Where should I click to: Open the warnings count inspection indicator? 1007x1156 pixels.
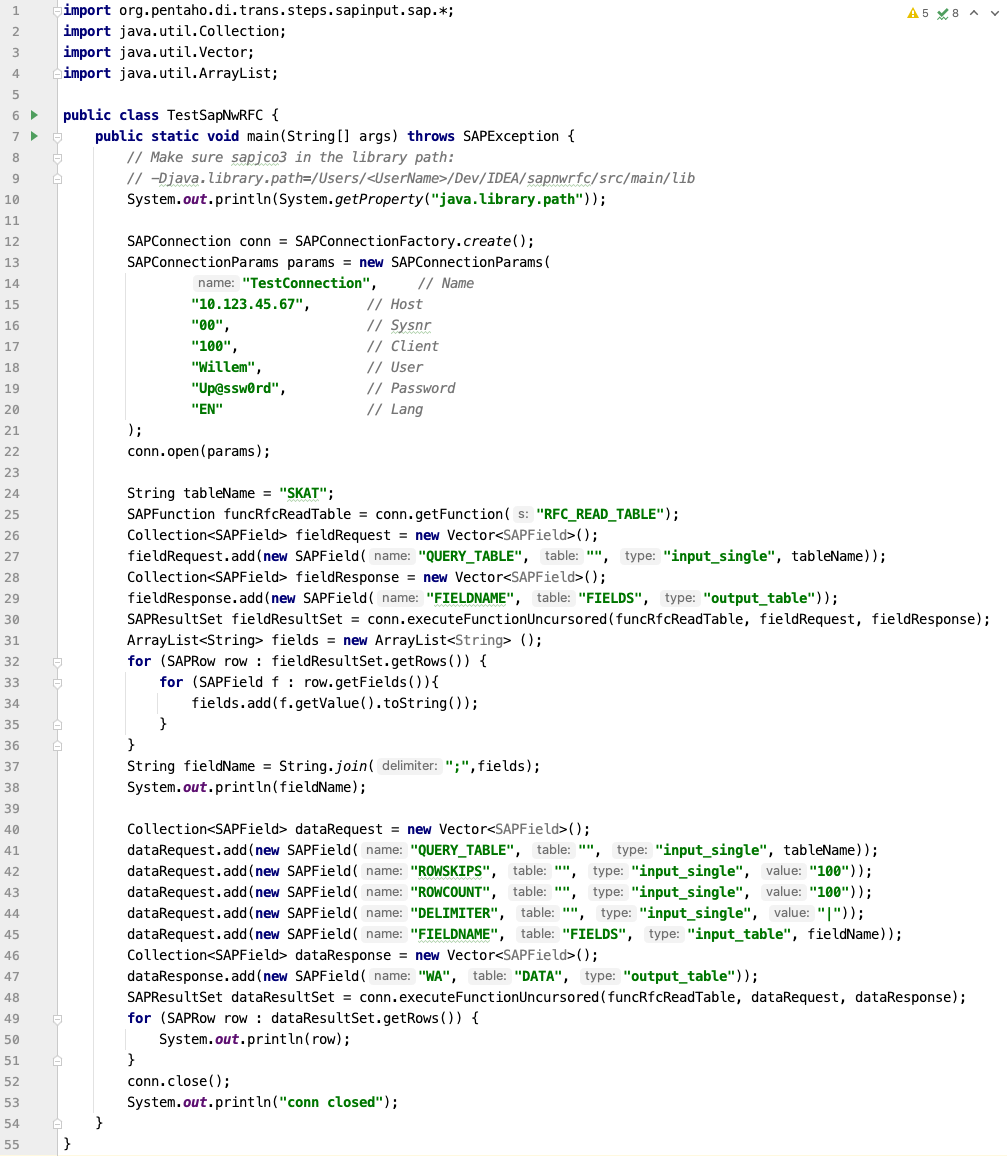(x=918, y=13)
